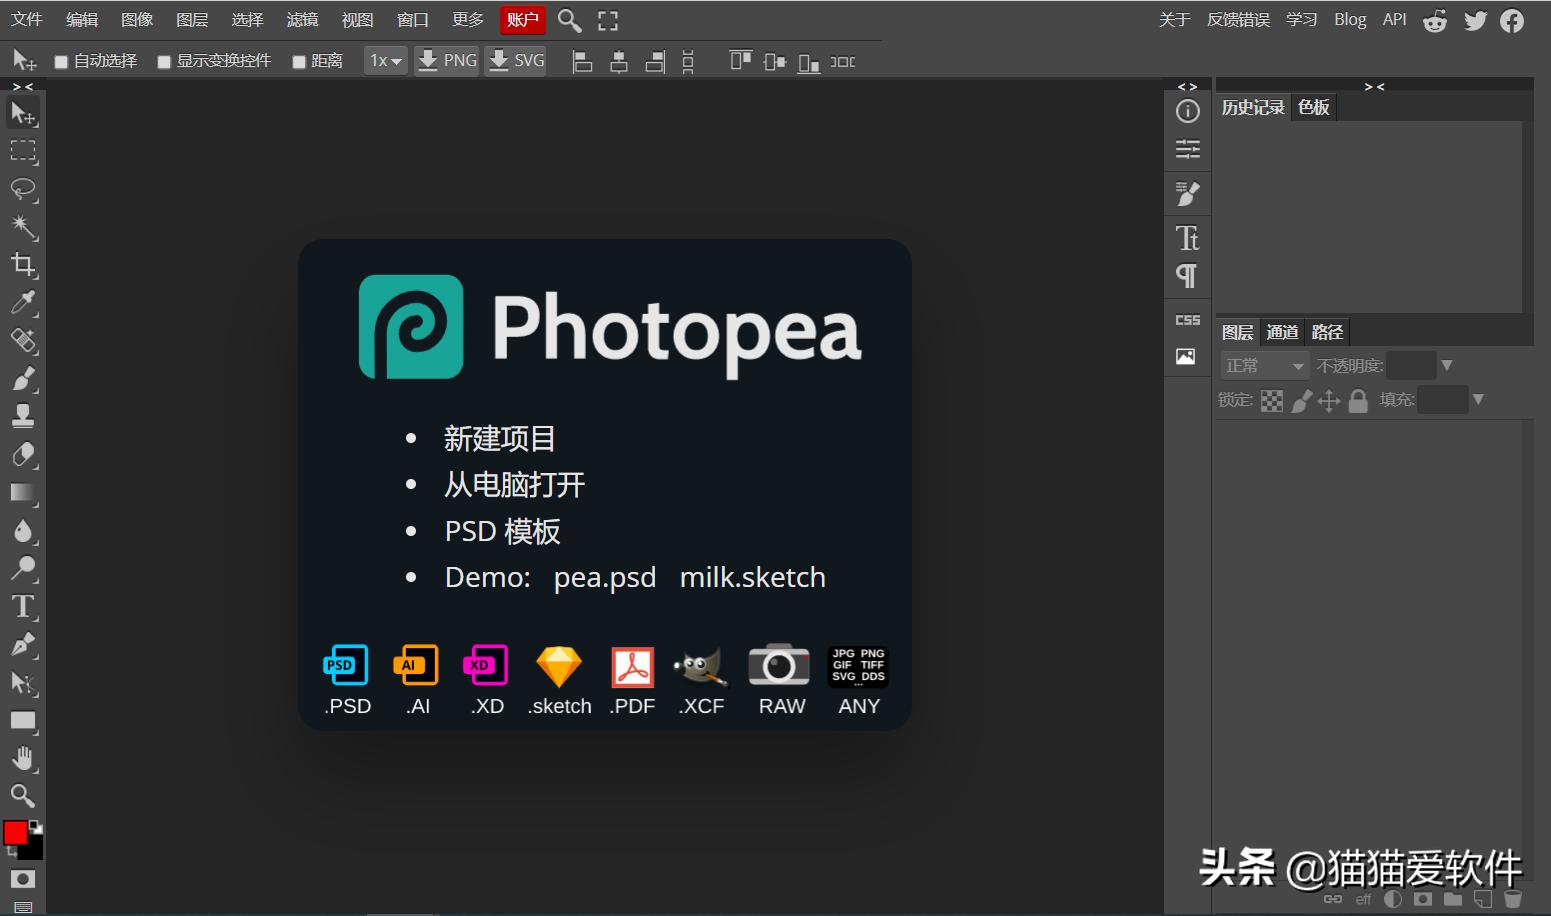Open the info panel icon
Image resolution: width=1551 pixels, height=916 pixels.
coord(1187,111)
